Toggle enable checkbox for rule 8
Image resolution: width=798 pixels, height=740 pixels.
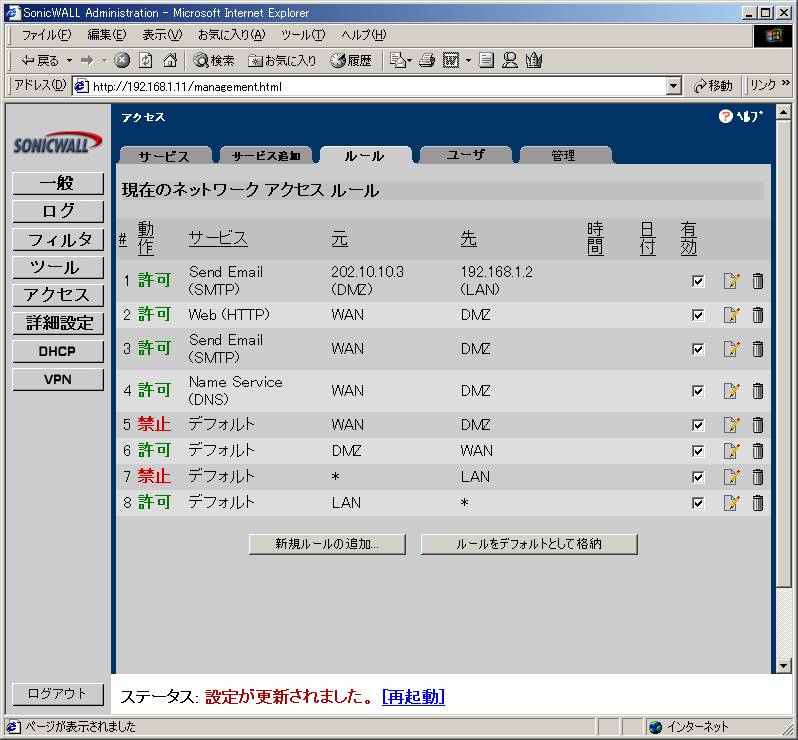(x=698, y=503)
